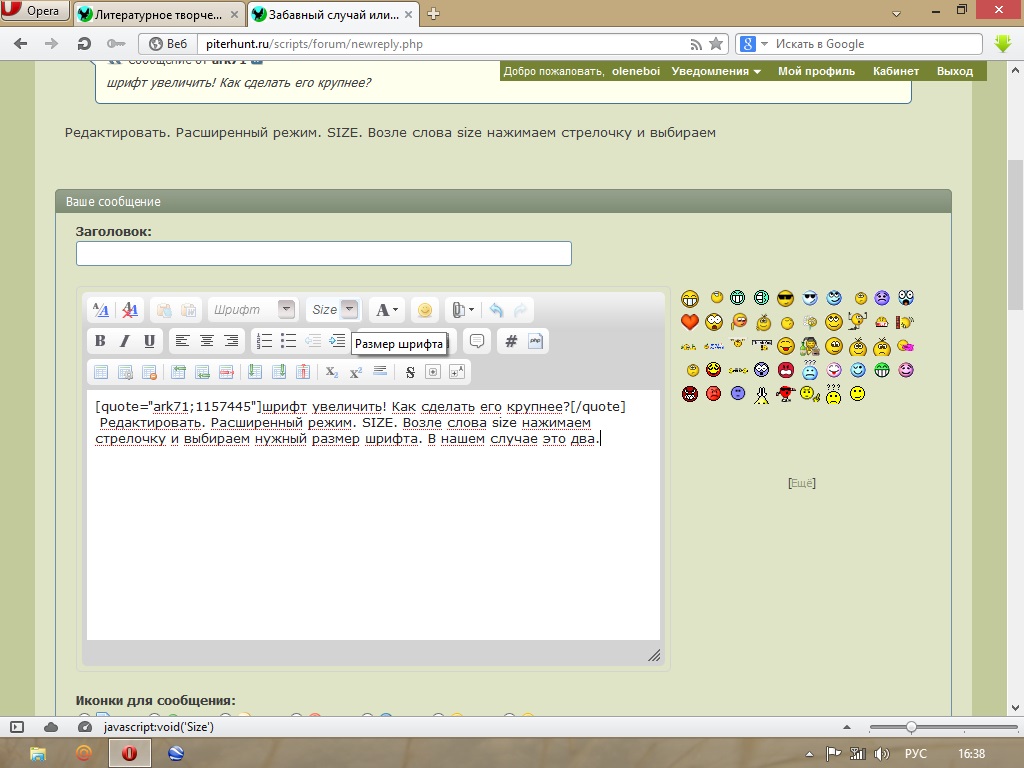Center-align the message text

pos(206,341)
